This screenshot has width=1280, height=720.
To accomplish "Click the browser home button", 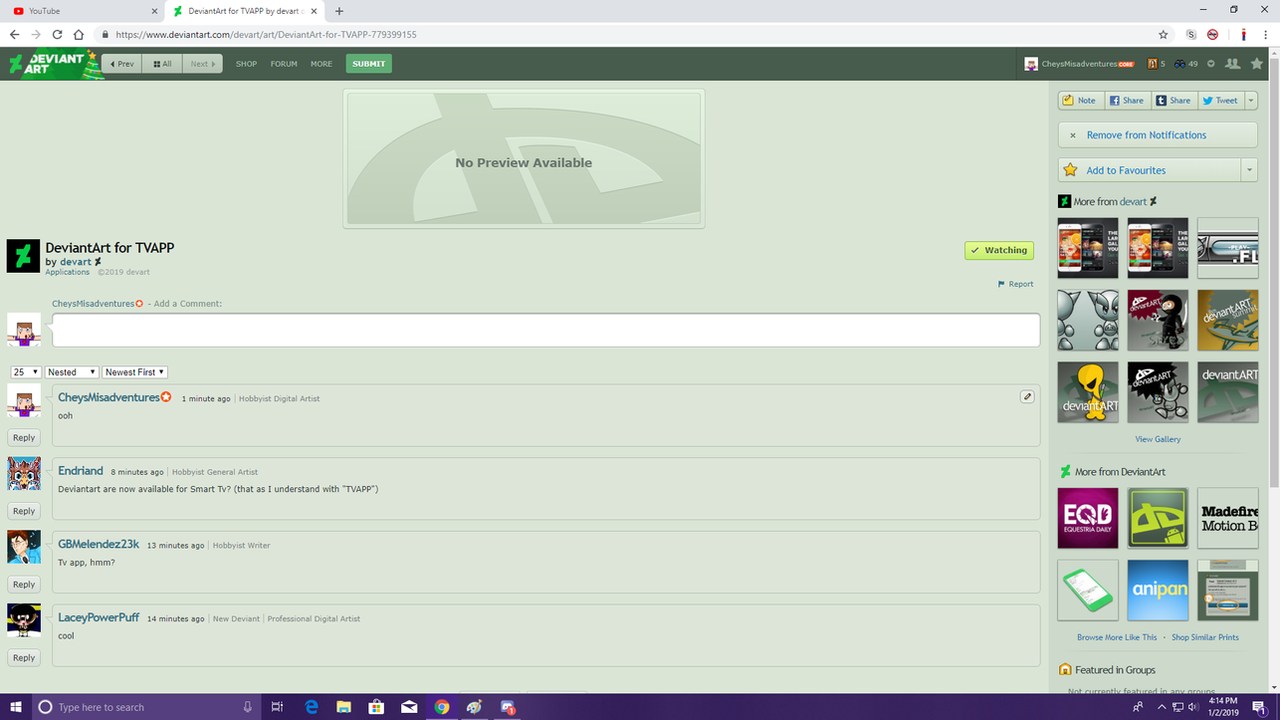I will 79,34.
